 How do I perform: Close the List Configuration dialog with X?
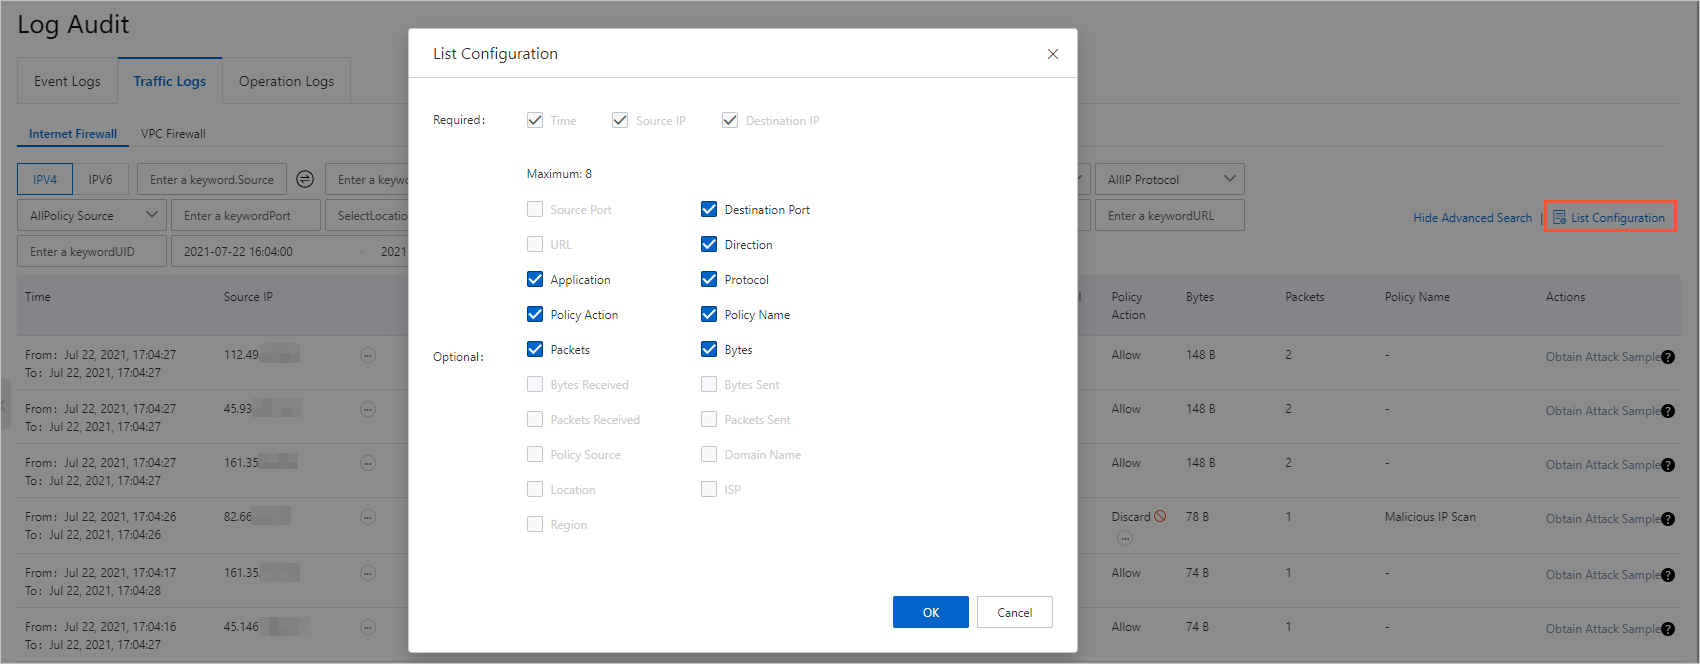pos(1052,54)
